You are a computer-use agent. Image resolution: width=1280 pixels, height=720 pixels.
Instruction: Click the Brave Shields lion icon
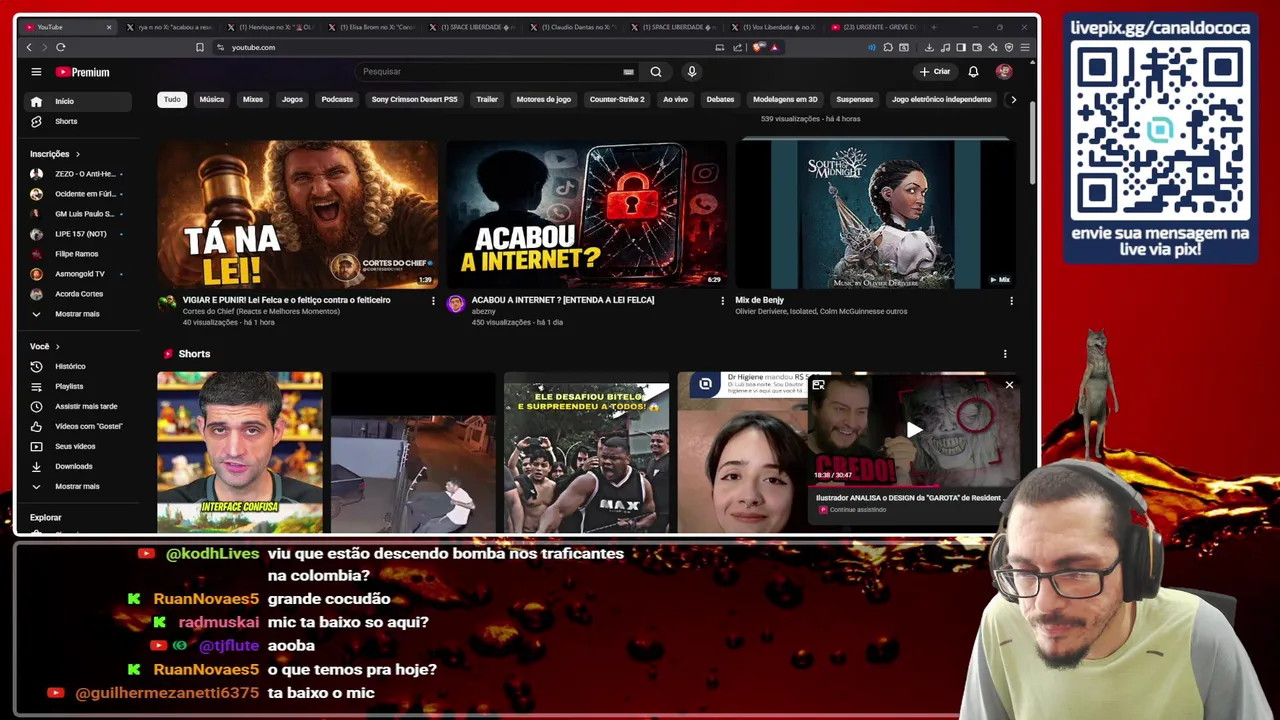tap(759, 47)
